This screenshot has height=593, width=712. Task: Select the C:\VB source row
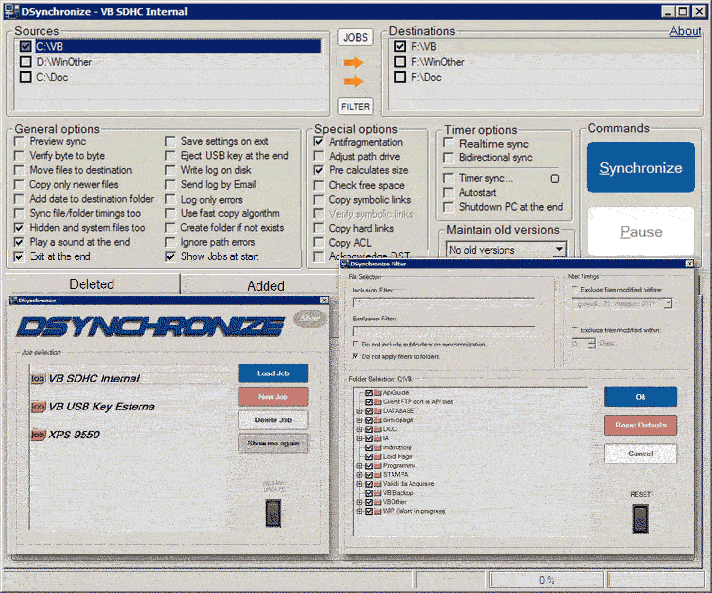click(x=170, y=46)
